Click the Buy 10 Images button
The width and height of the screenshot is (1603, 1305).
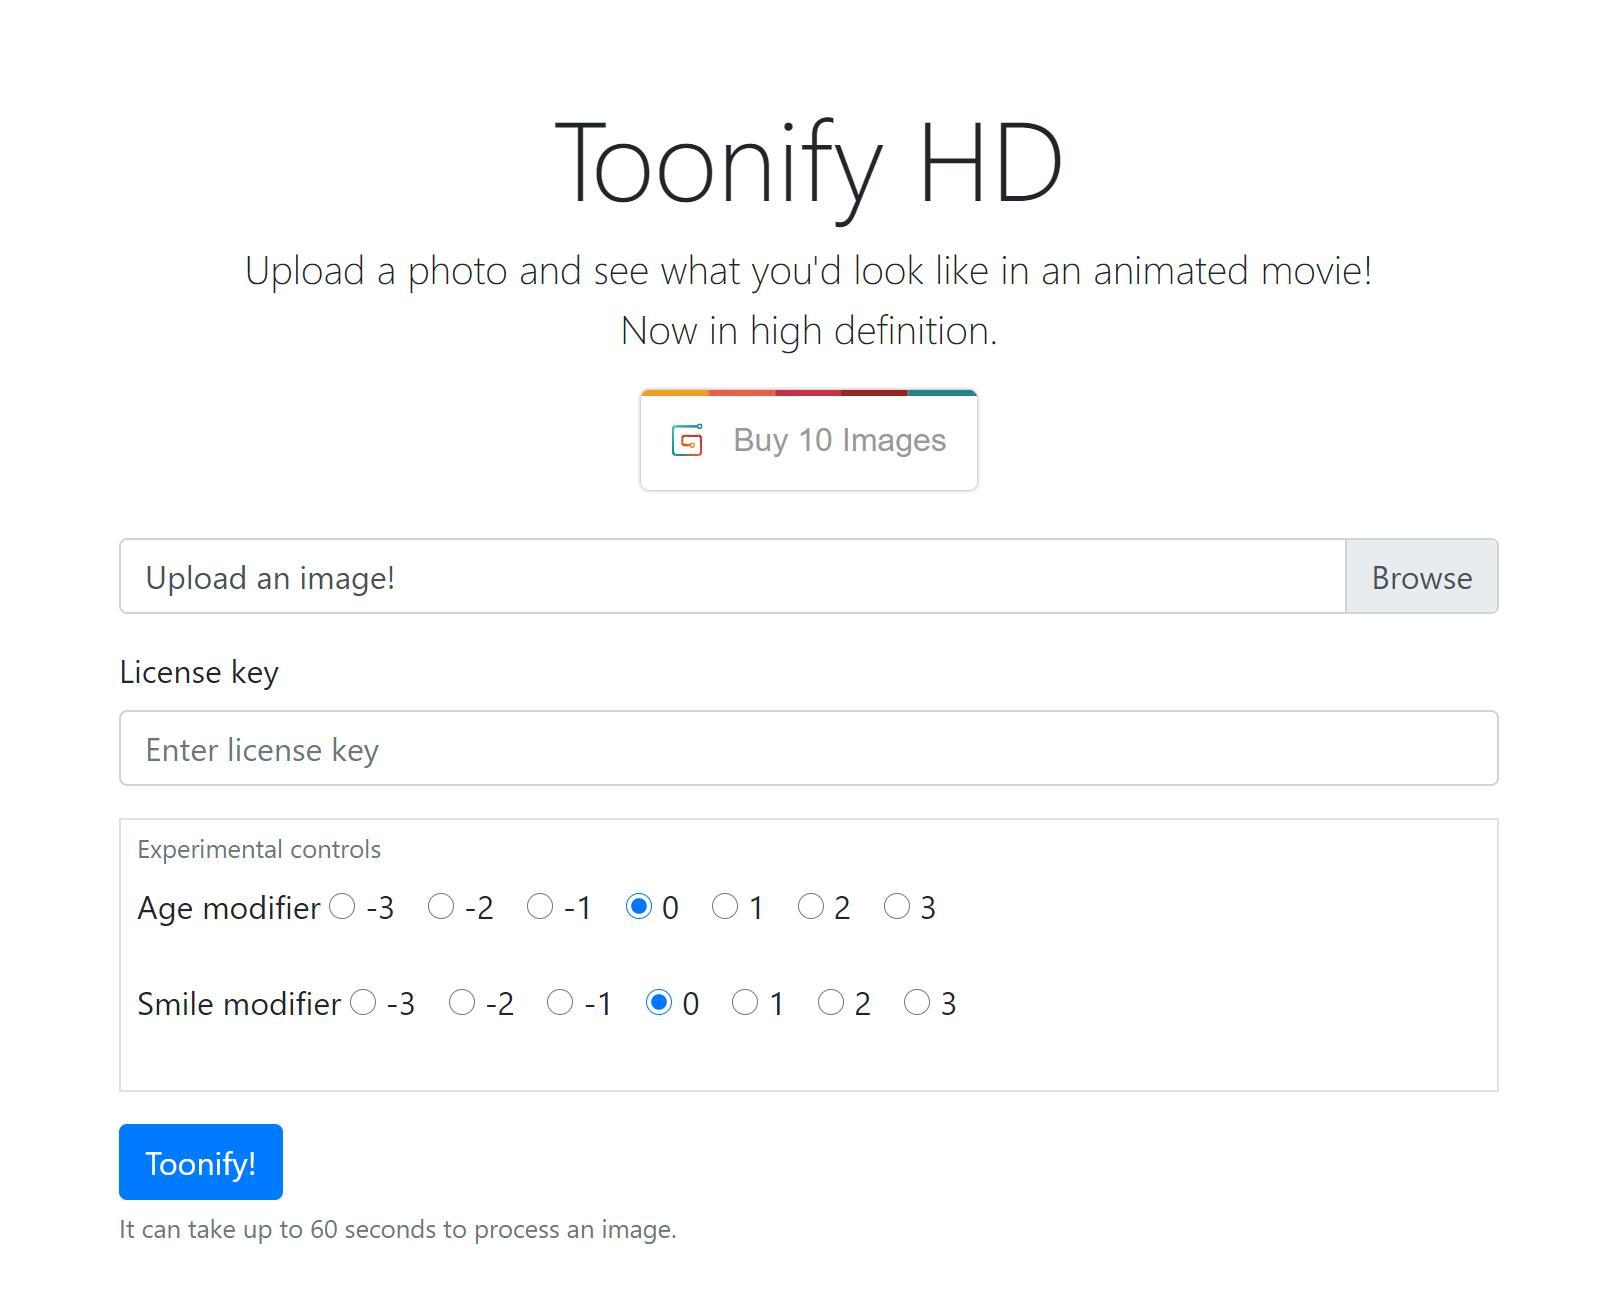point(808,440)
